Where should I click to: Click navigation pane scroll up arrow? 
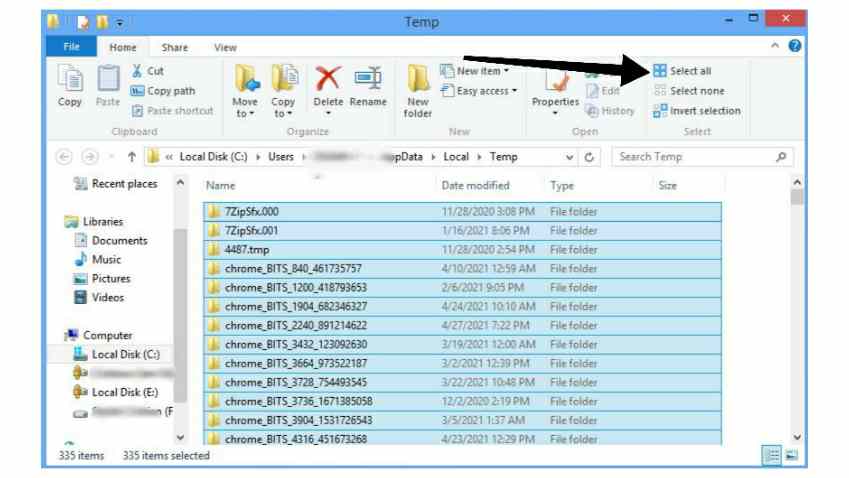(x=180, y=183)
